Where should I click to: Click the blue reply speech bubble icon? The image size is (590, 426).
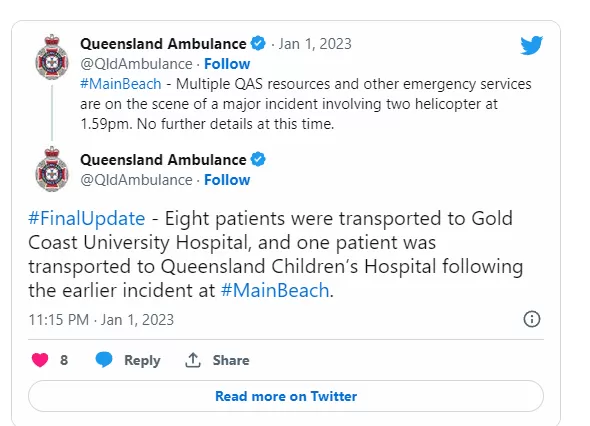[x=104, y=359]
